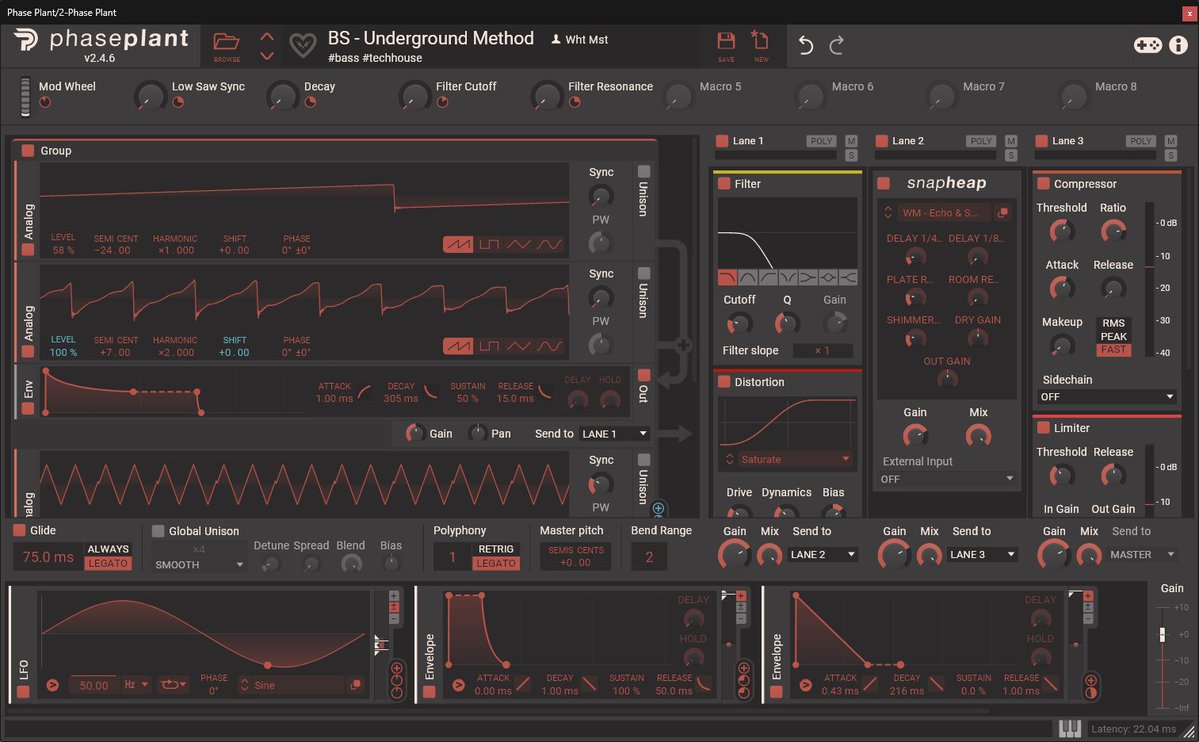The width and height of the screenshot is (1199, 742).
Task: Open the preset Browse folder icon
Action: 226,42
